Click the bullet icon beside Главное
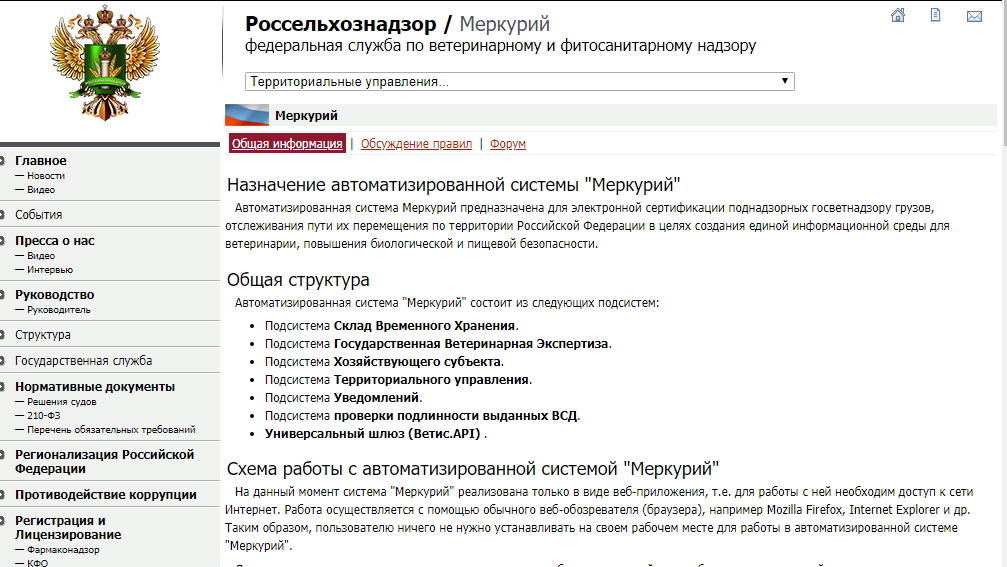The height and width of the screenshot is (567, 1007). (x=3, y=161)
